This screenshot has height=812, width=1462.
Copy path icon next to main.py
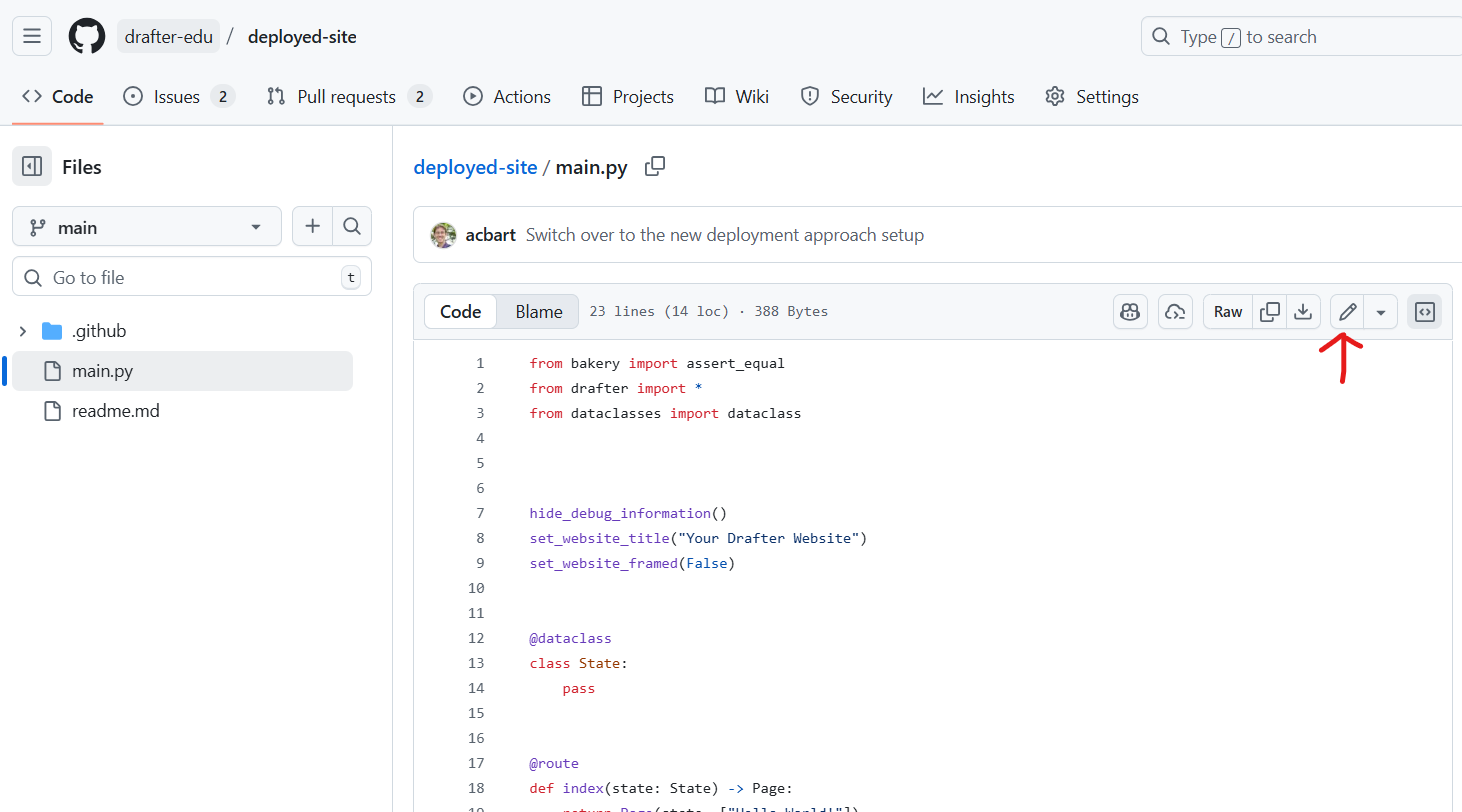[x=655, y=167]
